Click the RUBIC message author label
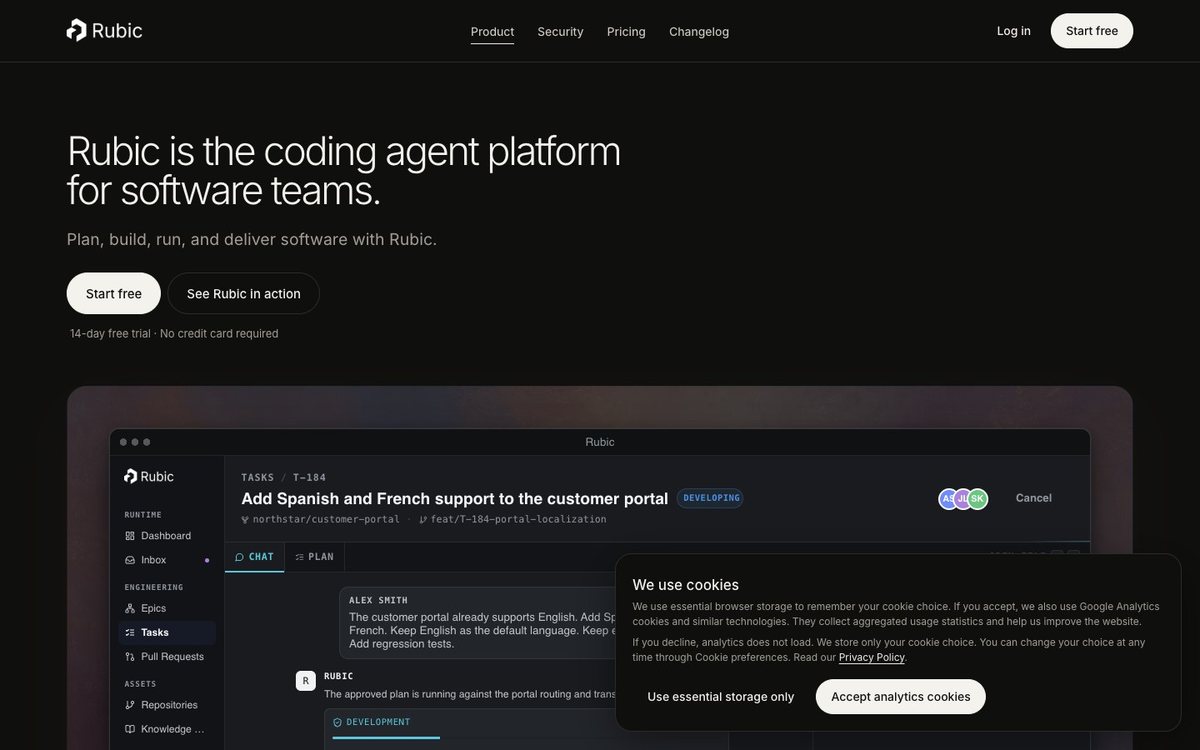Image resolution: width=1200 pixels, height=750 pixels. tap(339, 676)
